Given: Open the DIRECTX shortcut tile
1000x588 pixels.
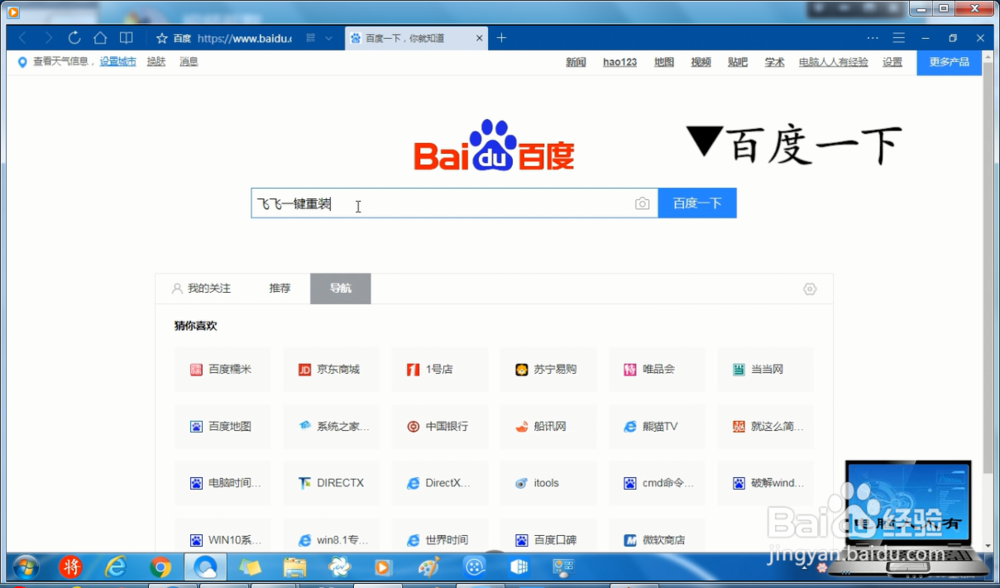Looking at the screenshot, I should [330, 483].
